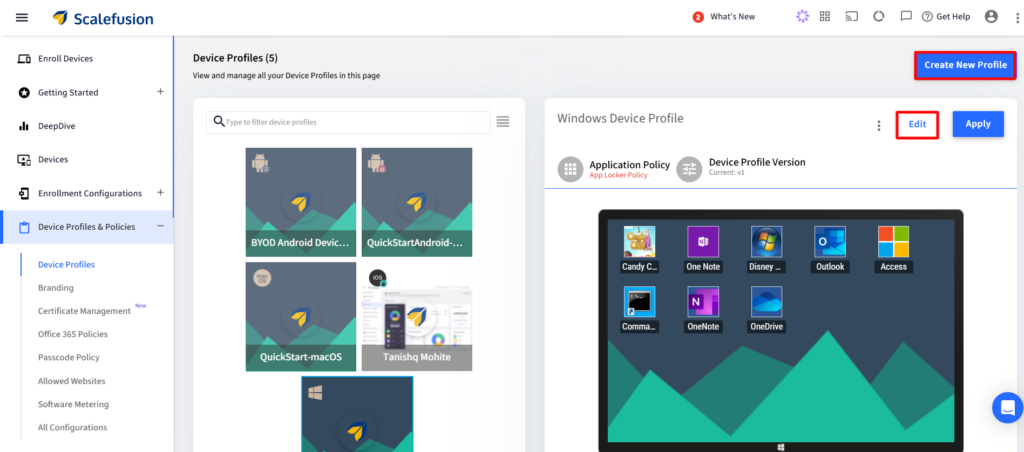Click the Command Prompt app icon
The width and height of the screenshot is (1024, 452).
pos(639,302)
